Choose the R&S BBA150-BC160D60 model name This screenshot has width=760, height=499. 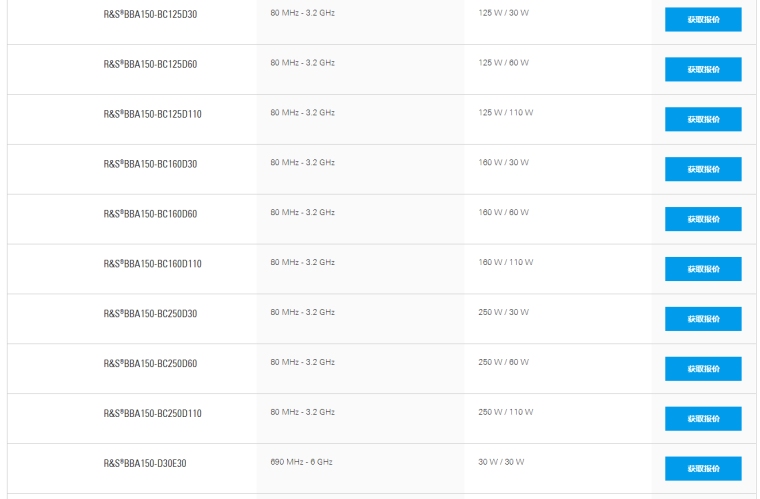click(x=150, y=214)
